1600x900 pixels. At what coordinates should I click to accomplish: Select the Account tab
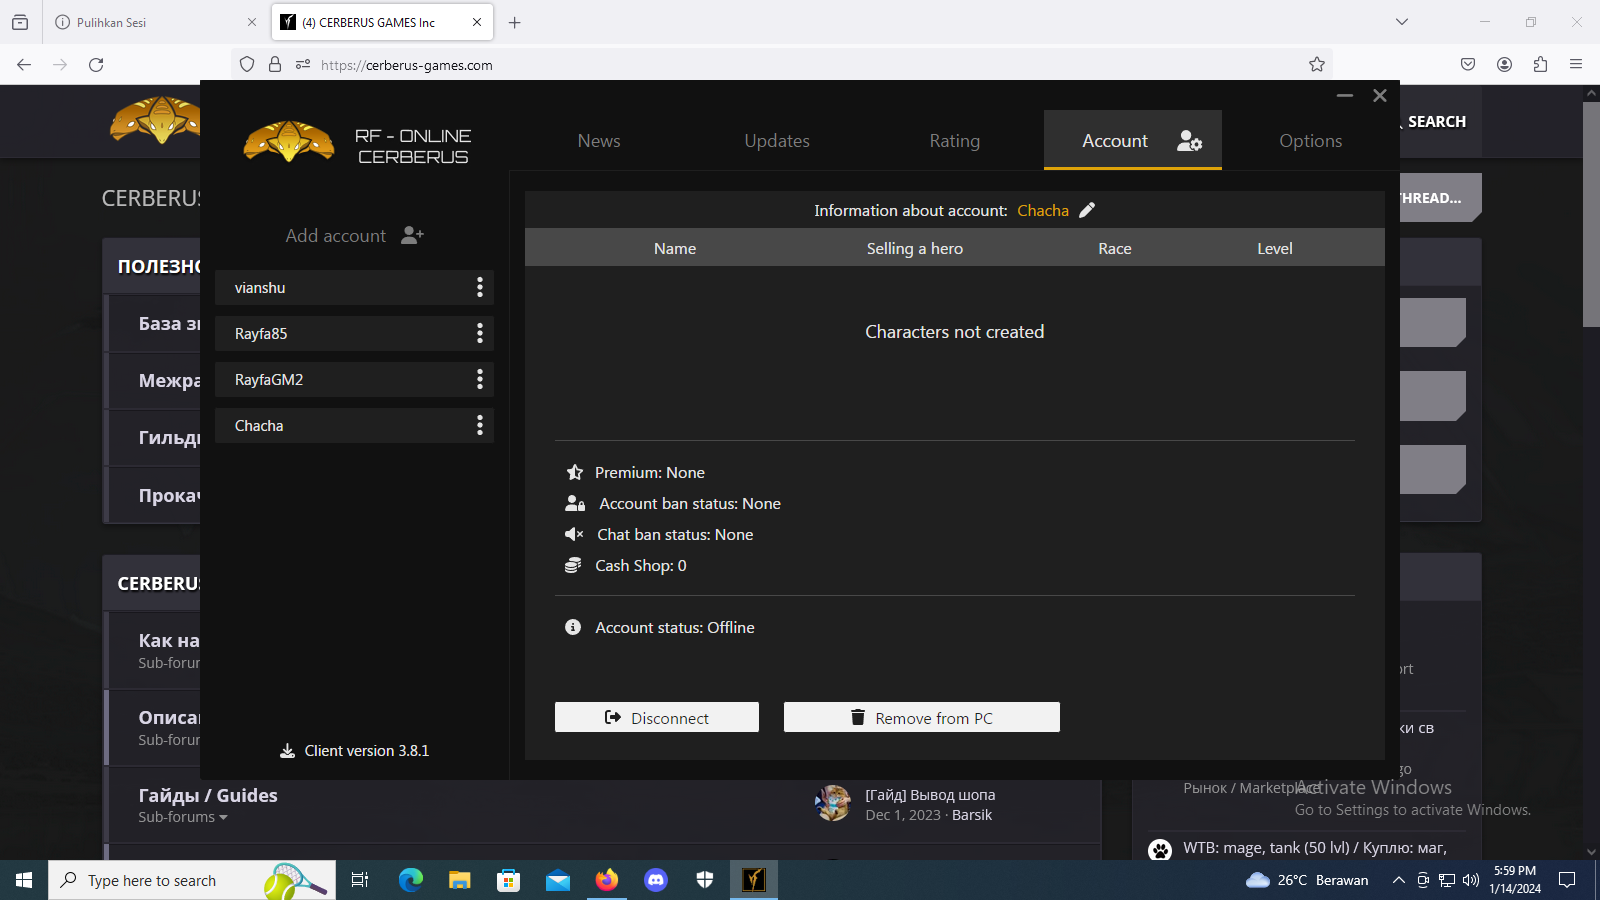tap(1133, 140)
